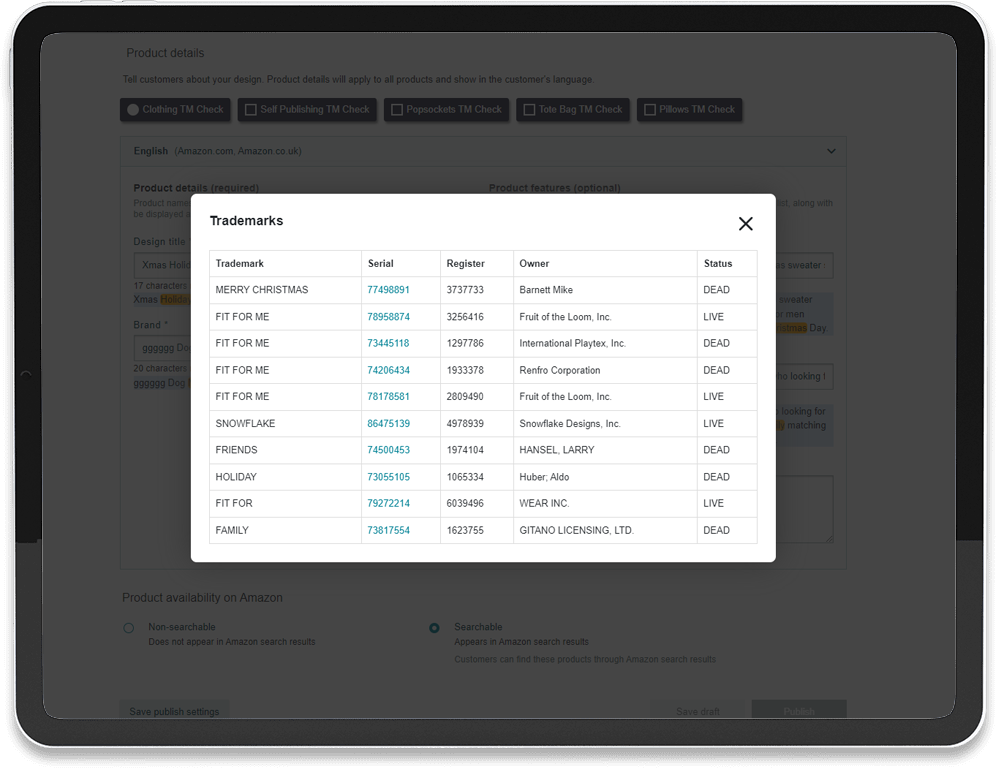Enable the Pillows TM Check checkbox
Image resolution: width=996 pixels, height=768 pixels.
pyautogui.click(x=650, y=109)
